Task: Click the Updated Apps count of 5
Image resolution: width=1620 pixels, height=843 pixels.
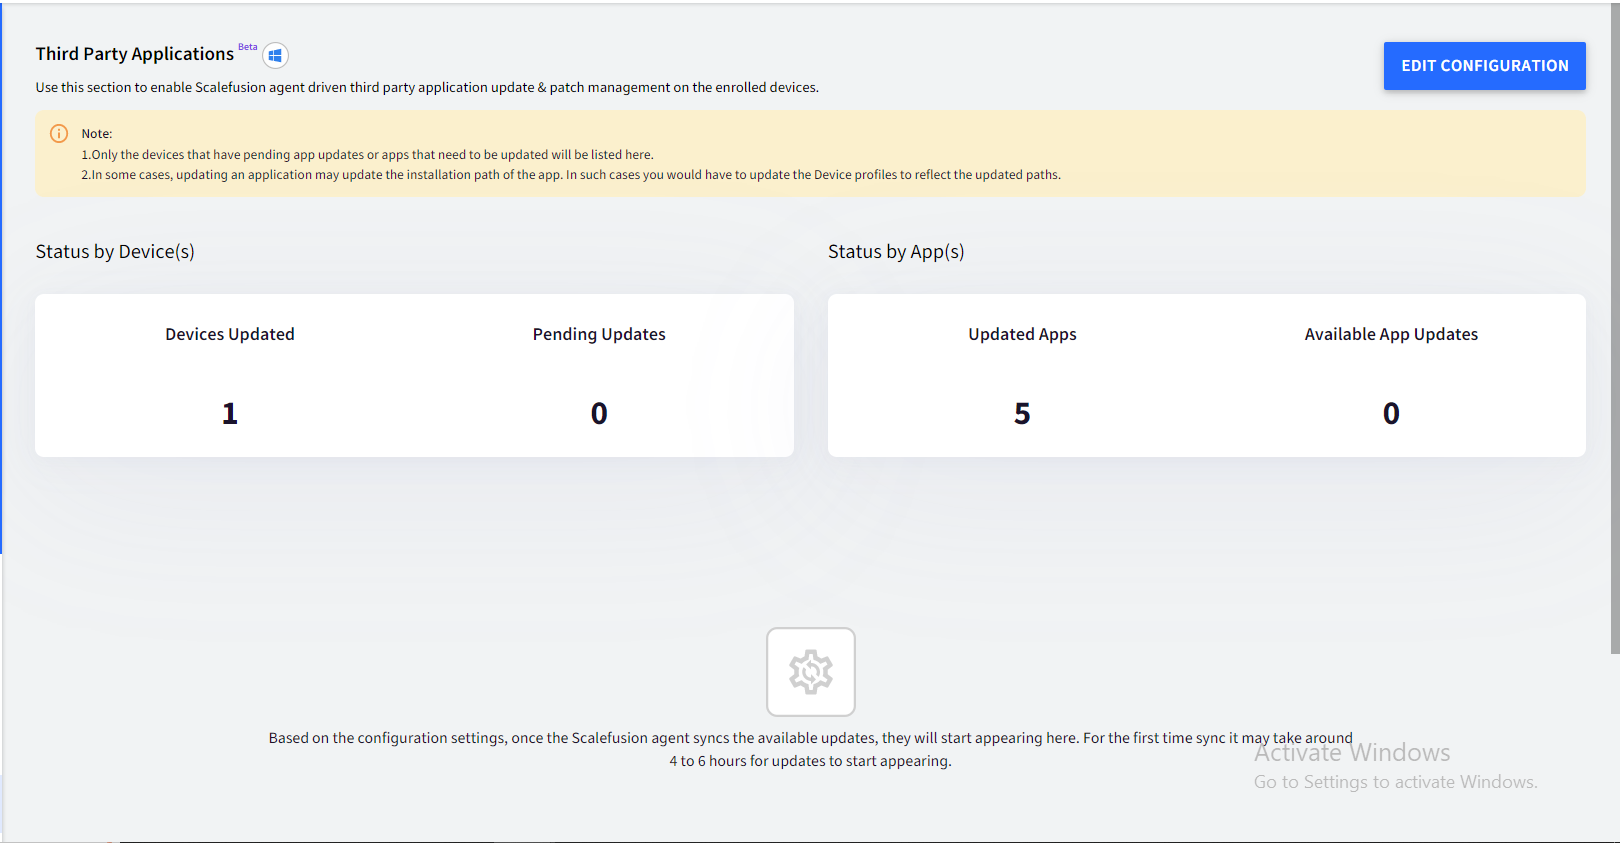Action: click(1022, 413)
